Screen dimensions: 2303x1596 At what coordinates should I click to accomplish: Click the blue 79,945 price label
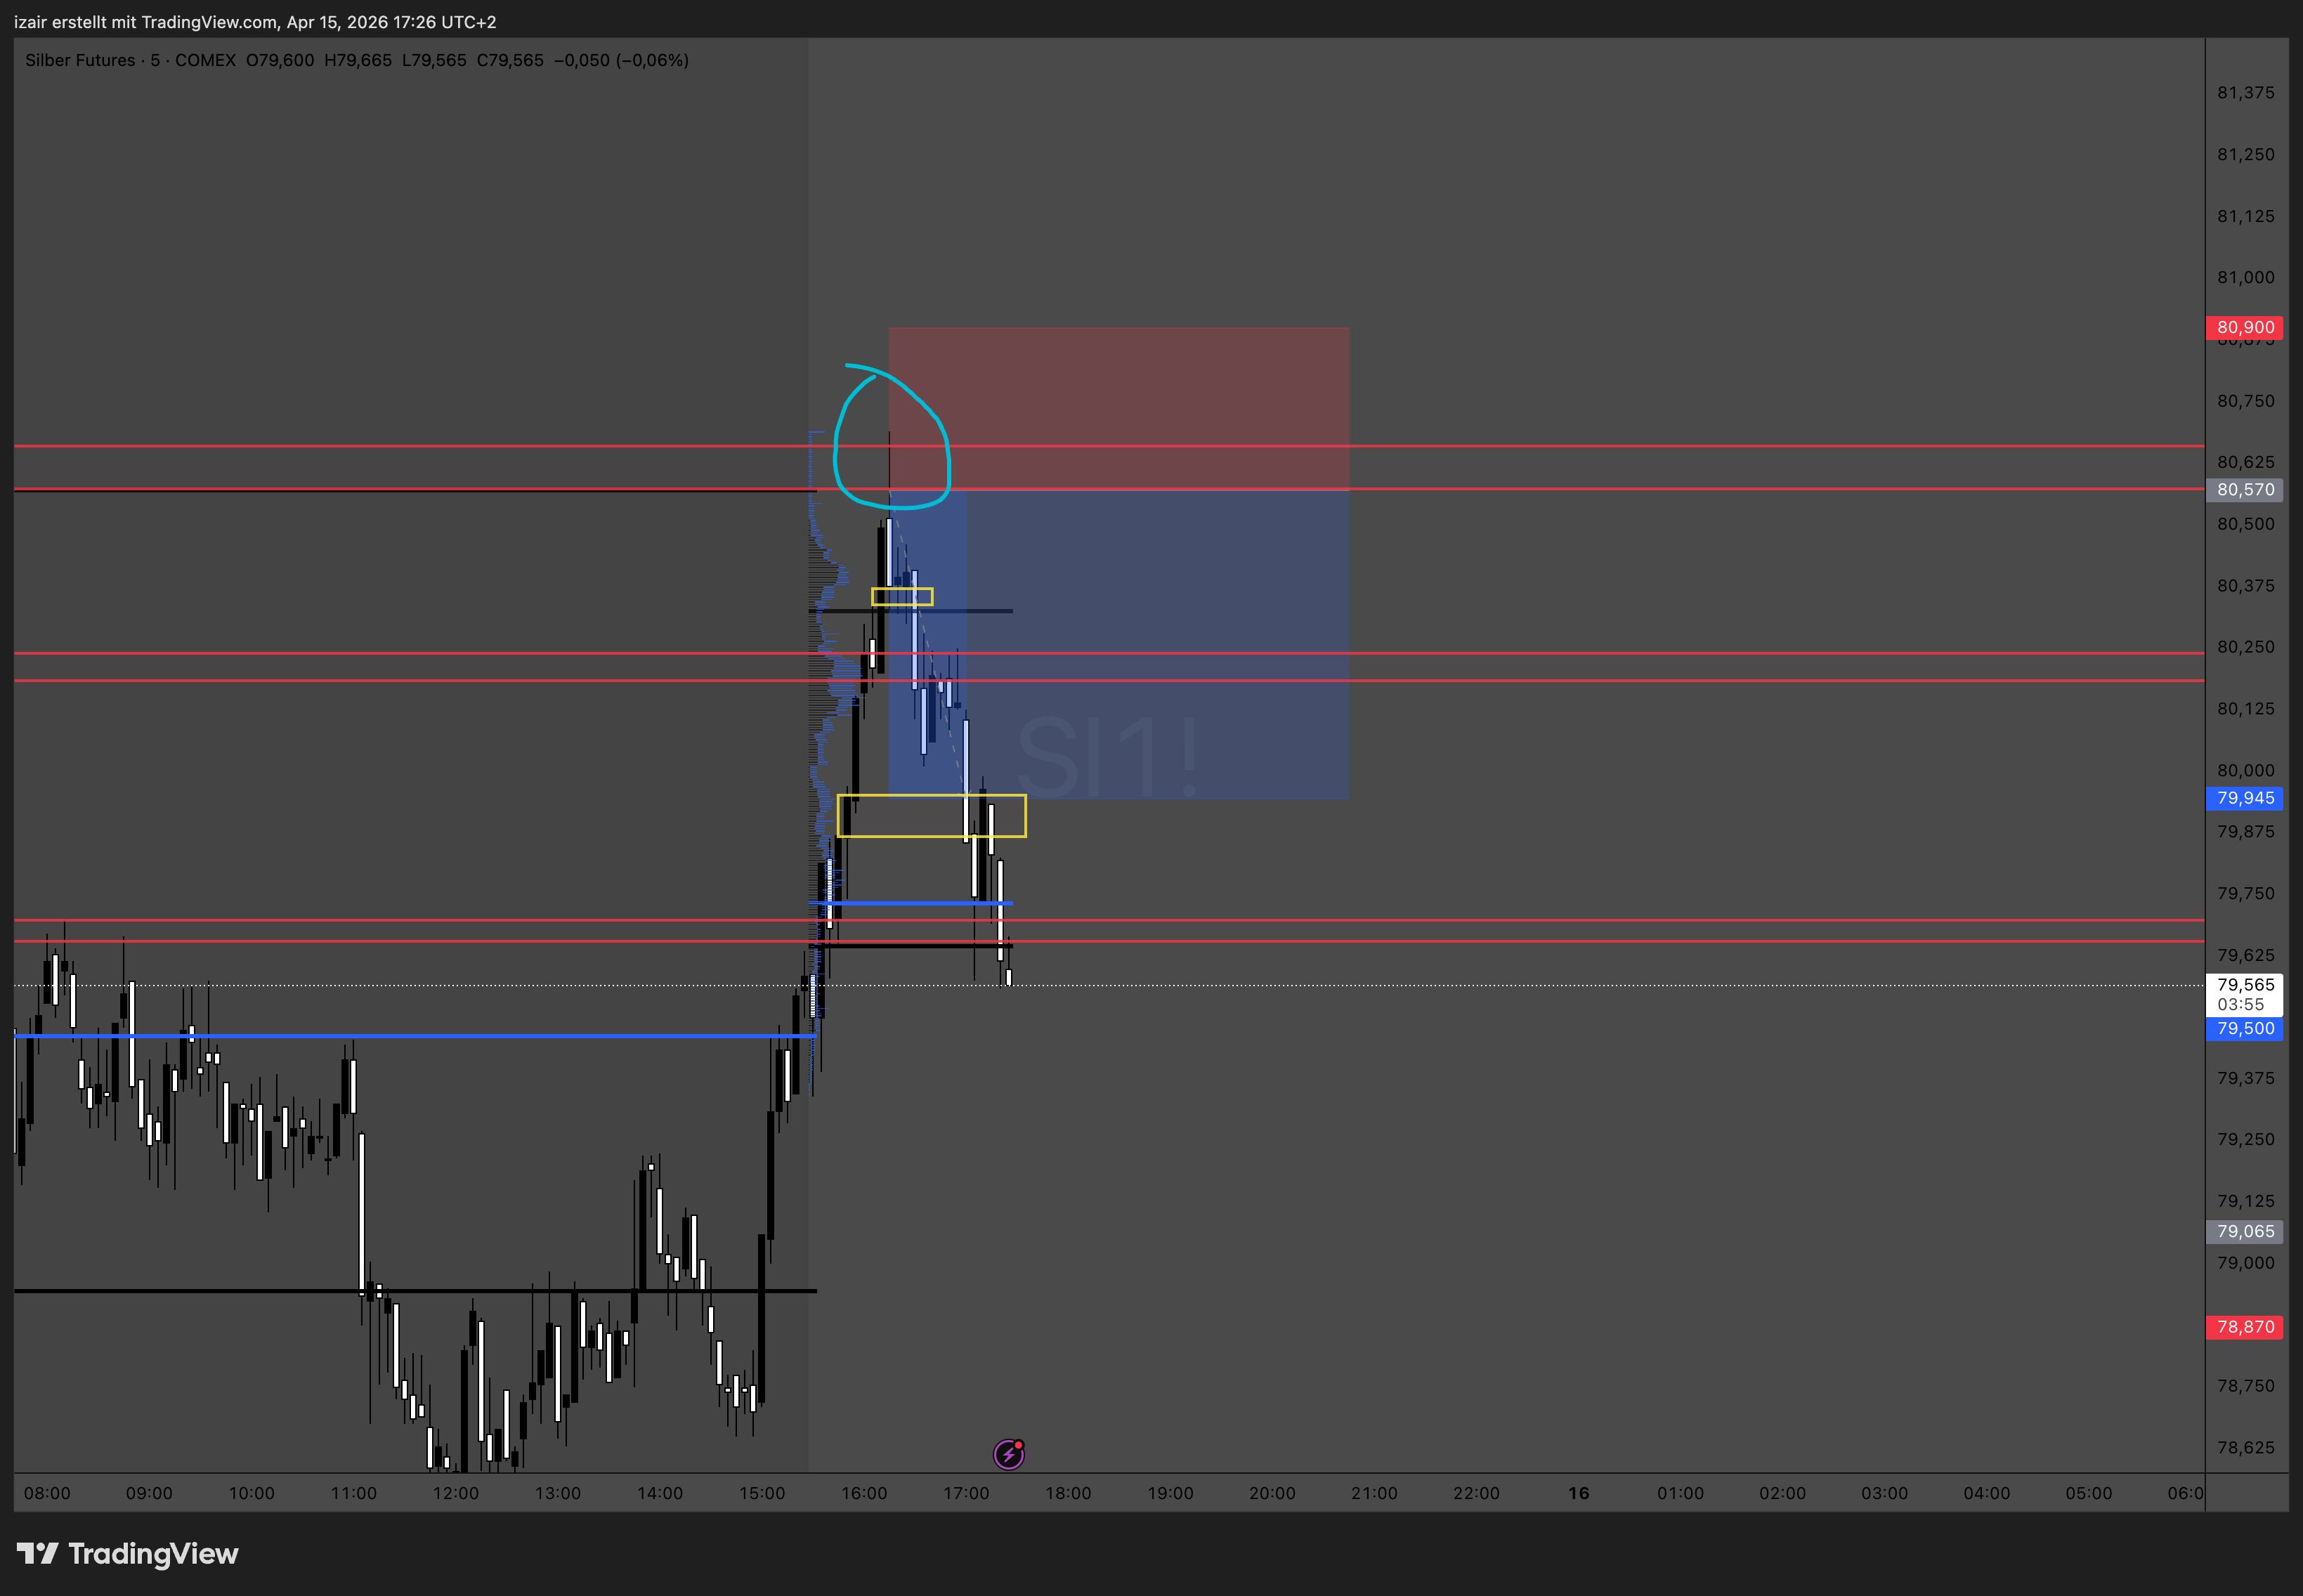point(2244,798)
